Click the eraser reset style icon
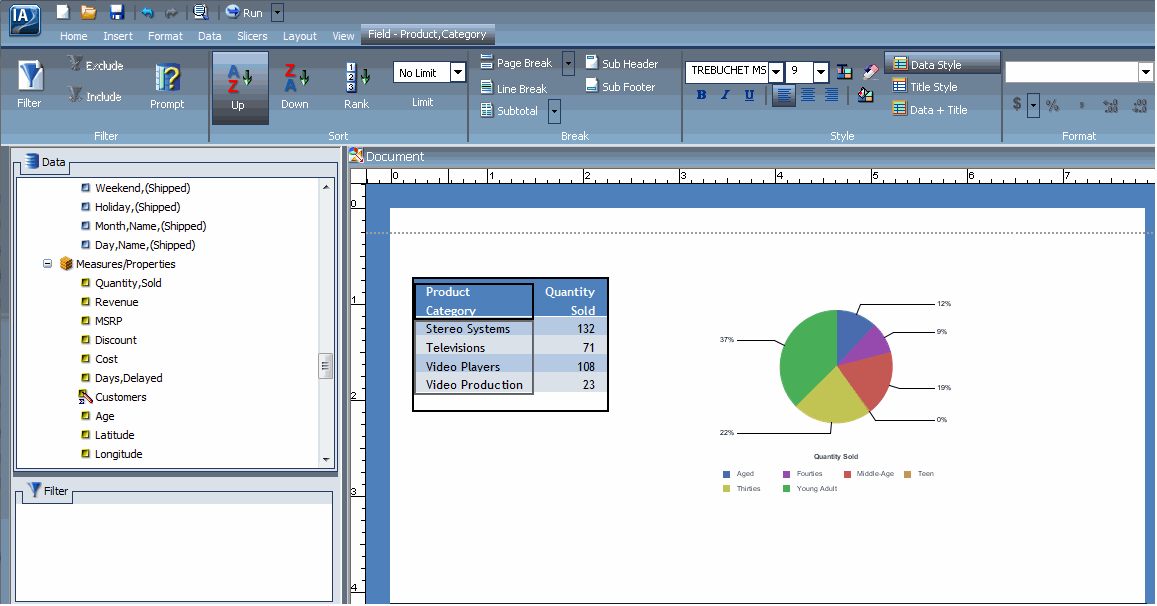 click(871, 71)
